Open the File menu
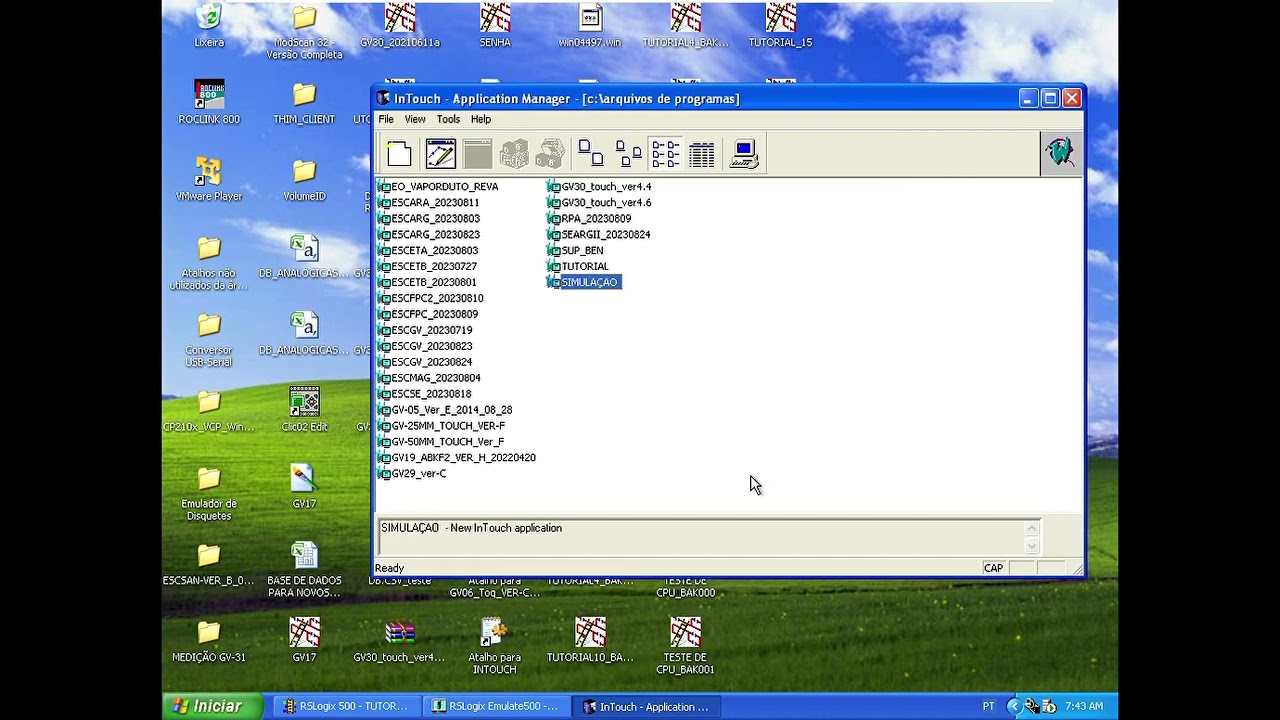Screen dimensions: 1280x720 (x=385, y=119)
